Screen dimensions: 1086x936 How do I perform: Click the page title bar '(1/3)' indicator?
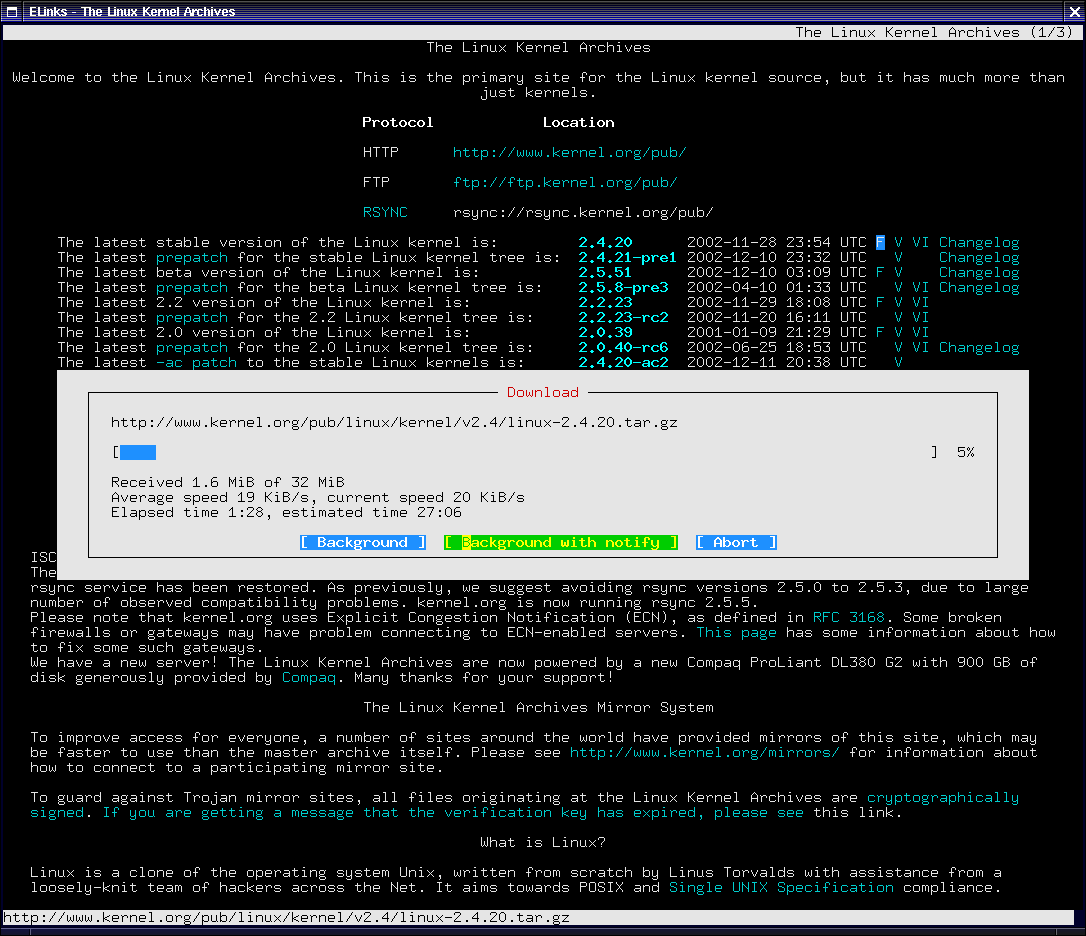[x=1051, y=33]
